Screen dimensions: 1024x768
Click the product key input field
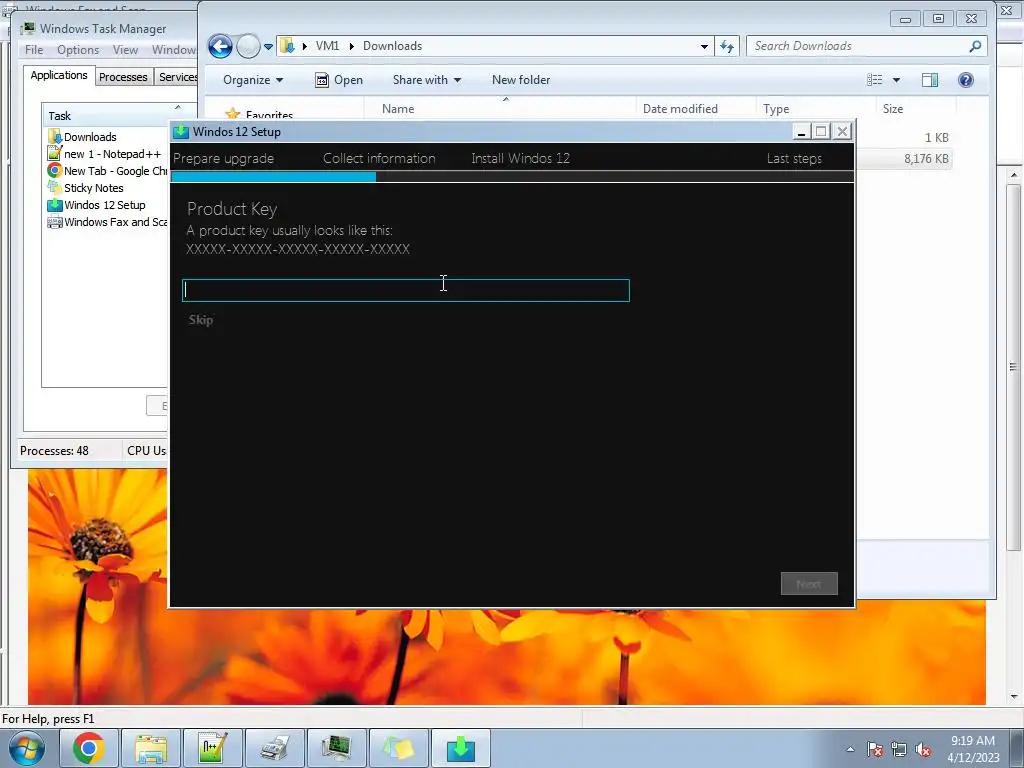[406, 291]
